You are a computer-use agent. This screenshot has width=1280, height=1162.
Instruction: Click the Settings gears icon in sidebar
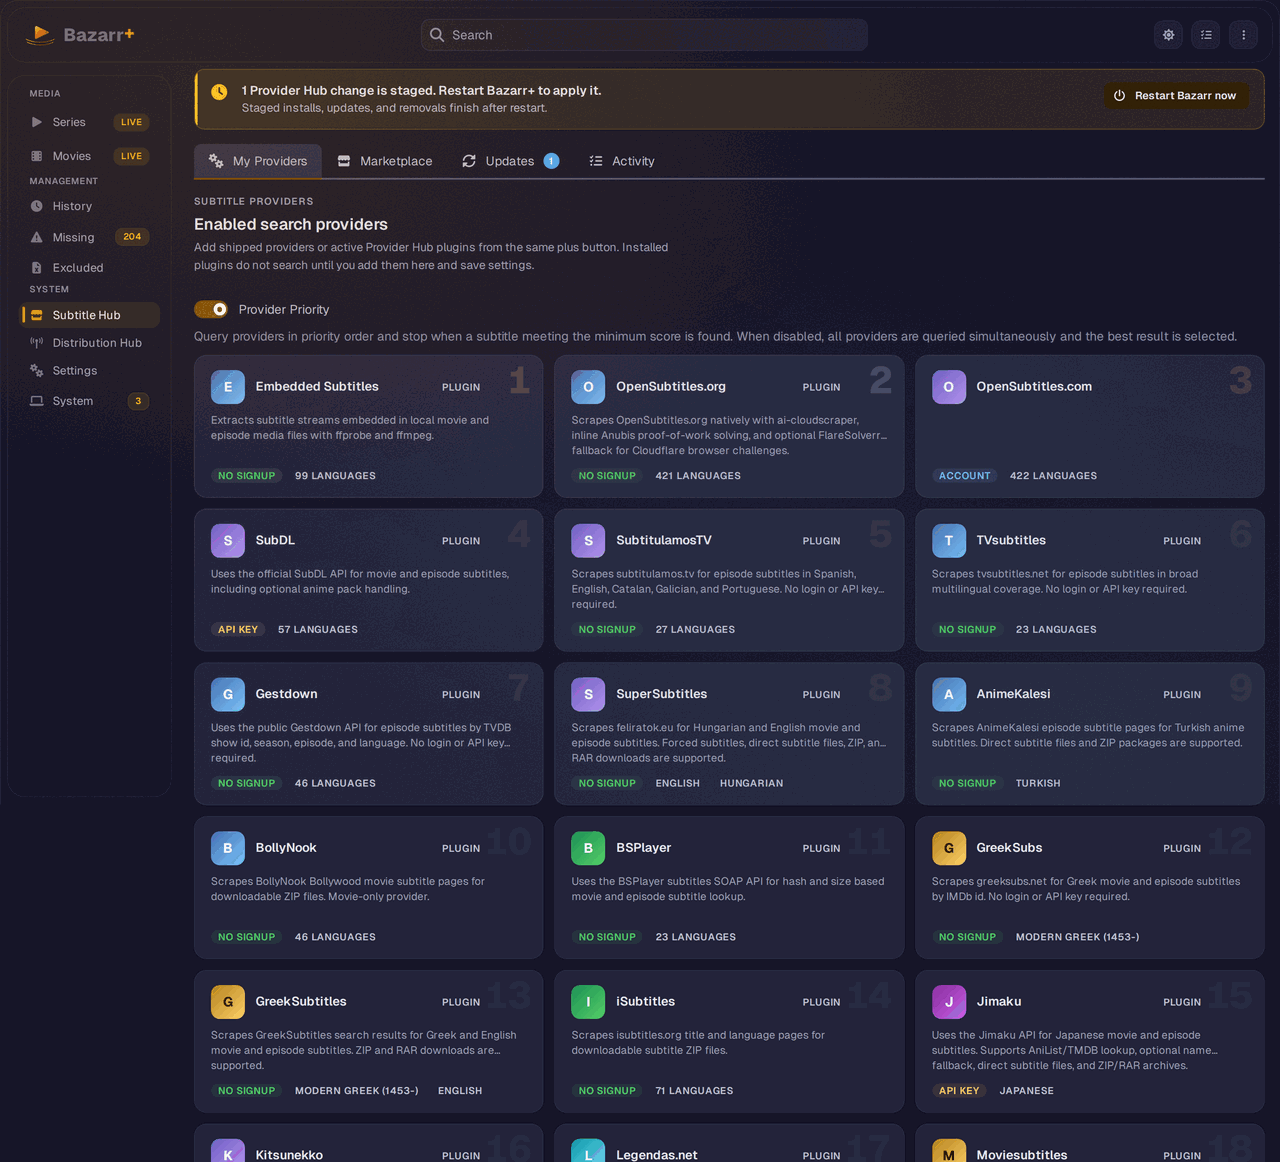coord(37,370)
